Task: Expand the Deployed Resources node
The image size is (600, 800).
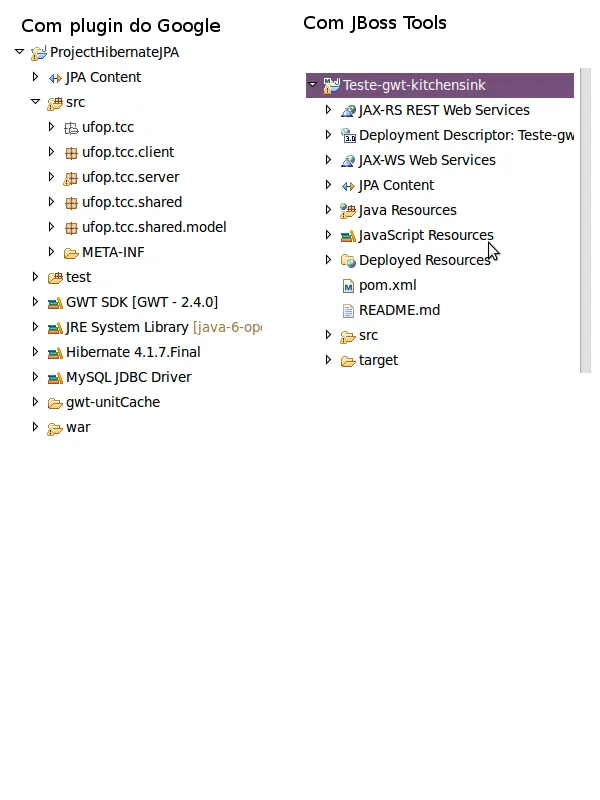Action: [329, 259]
